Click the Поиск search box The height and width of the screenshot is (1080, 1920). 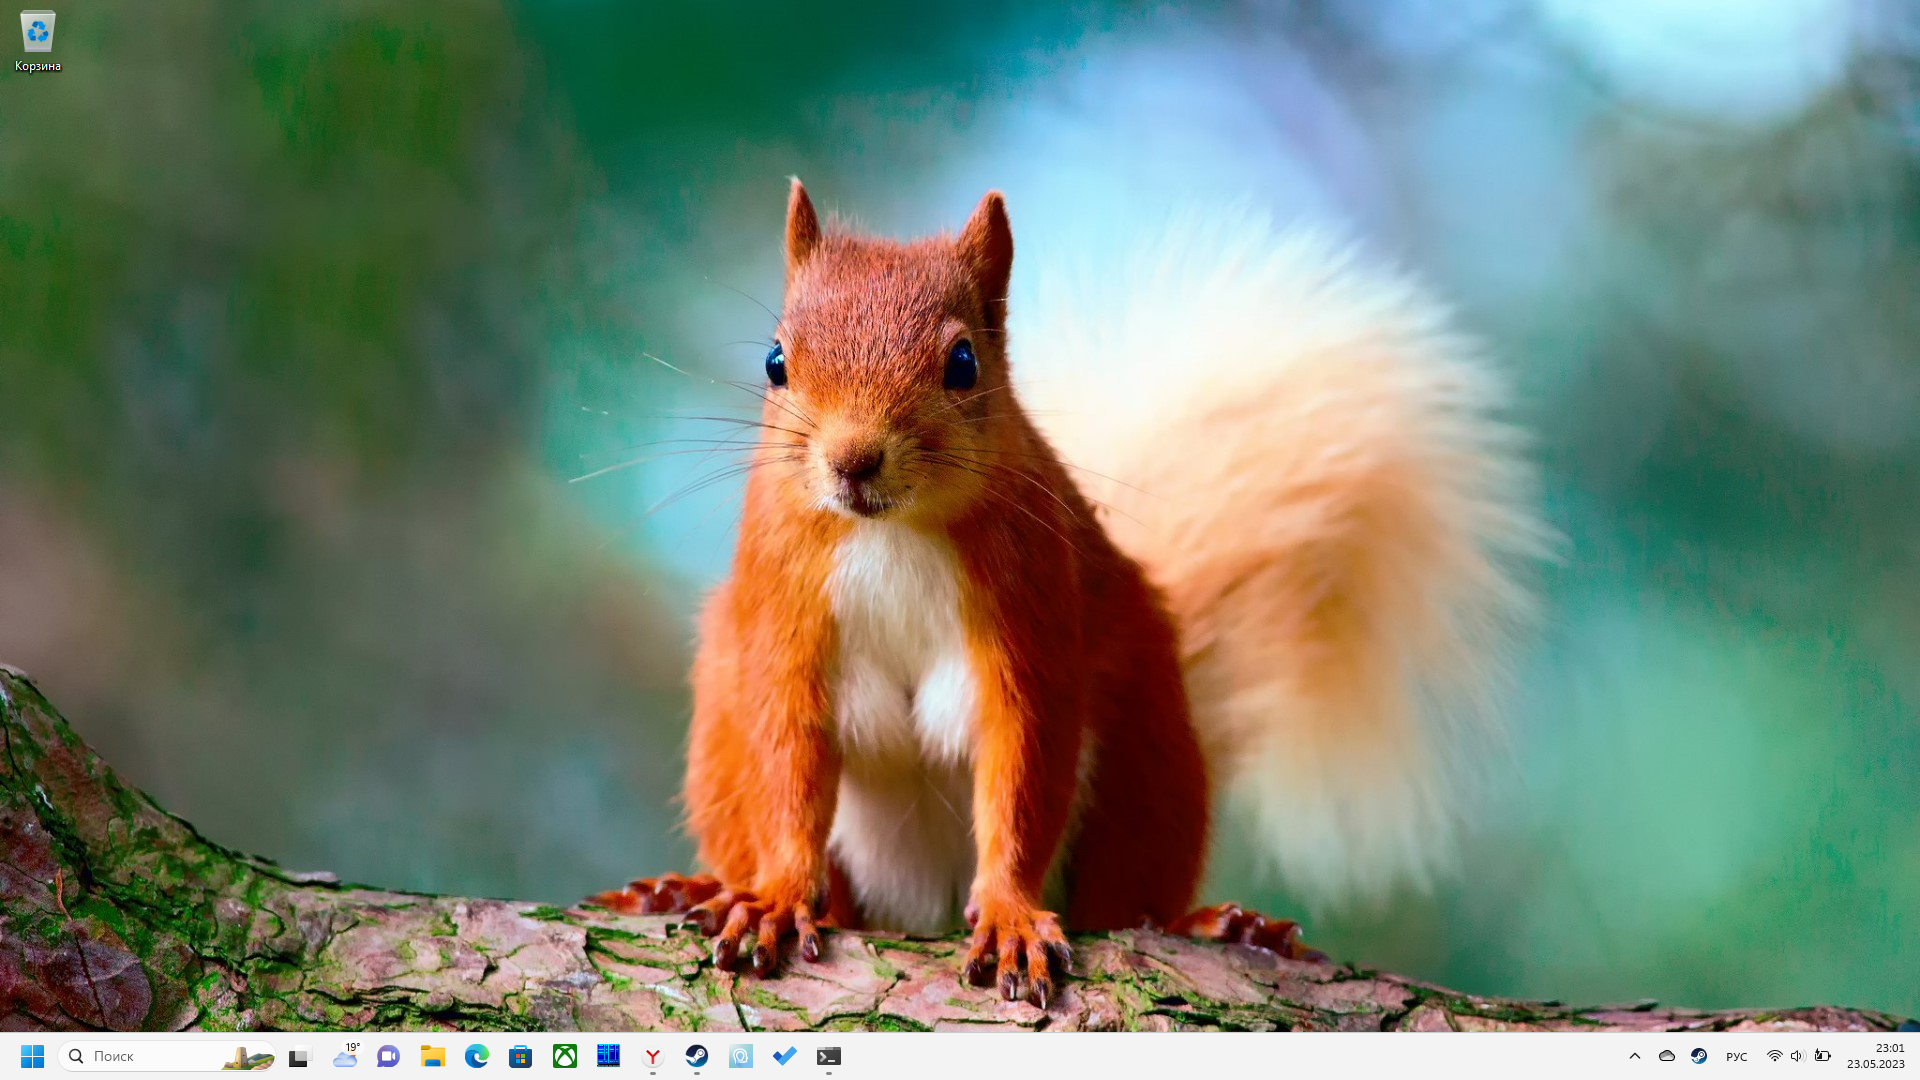150,1056
